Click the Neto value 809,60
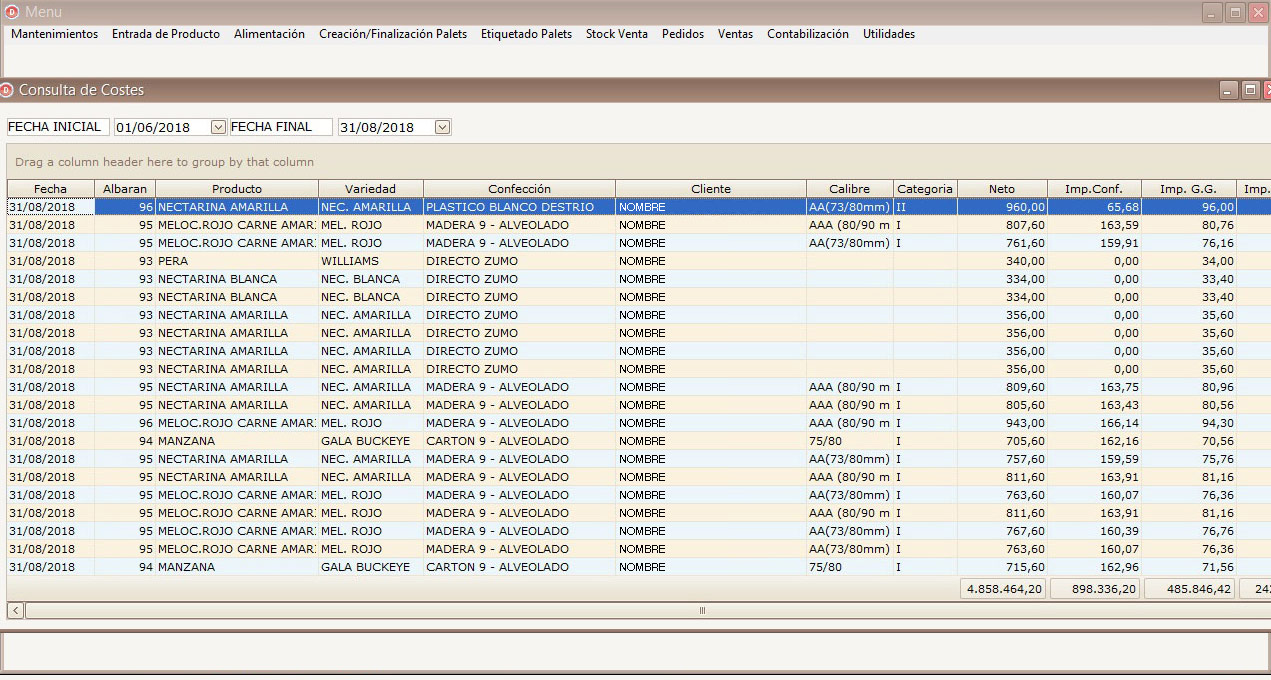The height and width of the screenshot is (680, 1271). [x=1002, y=387]
